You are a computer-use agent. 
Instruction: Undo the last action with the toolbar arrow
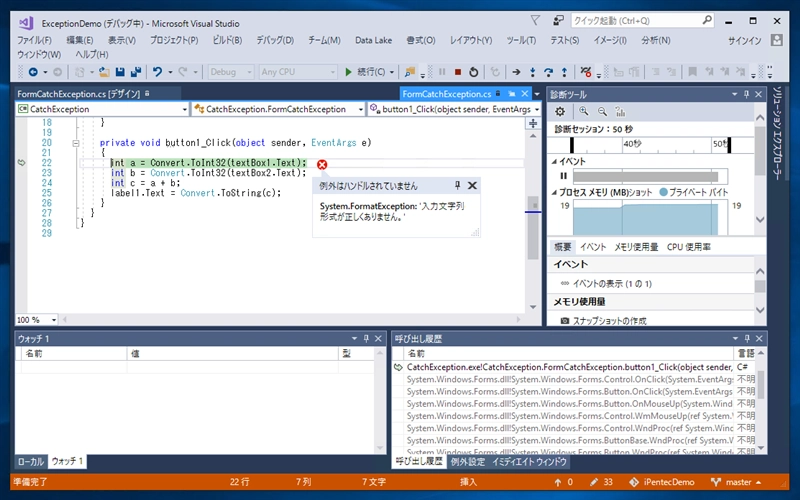tap(158, 72)
